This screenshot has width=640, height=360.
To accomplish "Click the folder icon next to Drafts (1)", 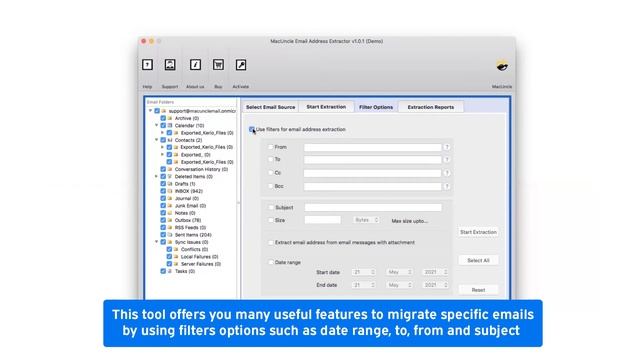I will (x=170, y=184).
